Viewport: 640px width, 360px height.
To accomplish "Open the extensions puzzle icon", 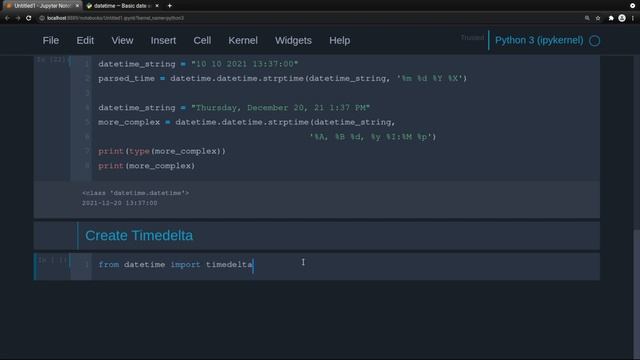I will 611,18.
